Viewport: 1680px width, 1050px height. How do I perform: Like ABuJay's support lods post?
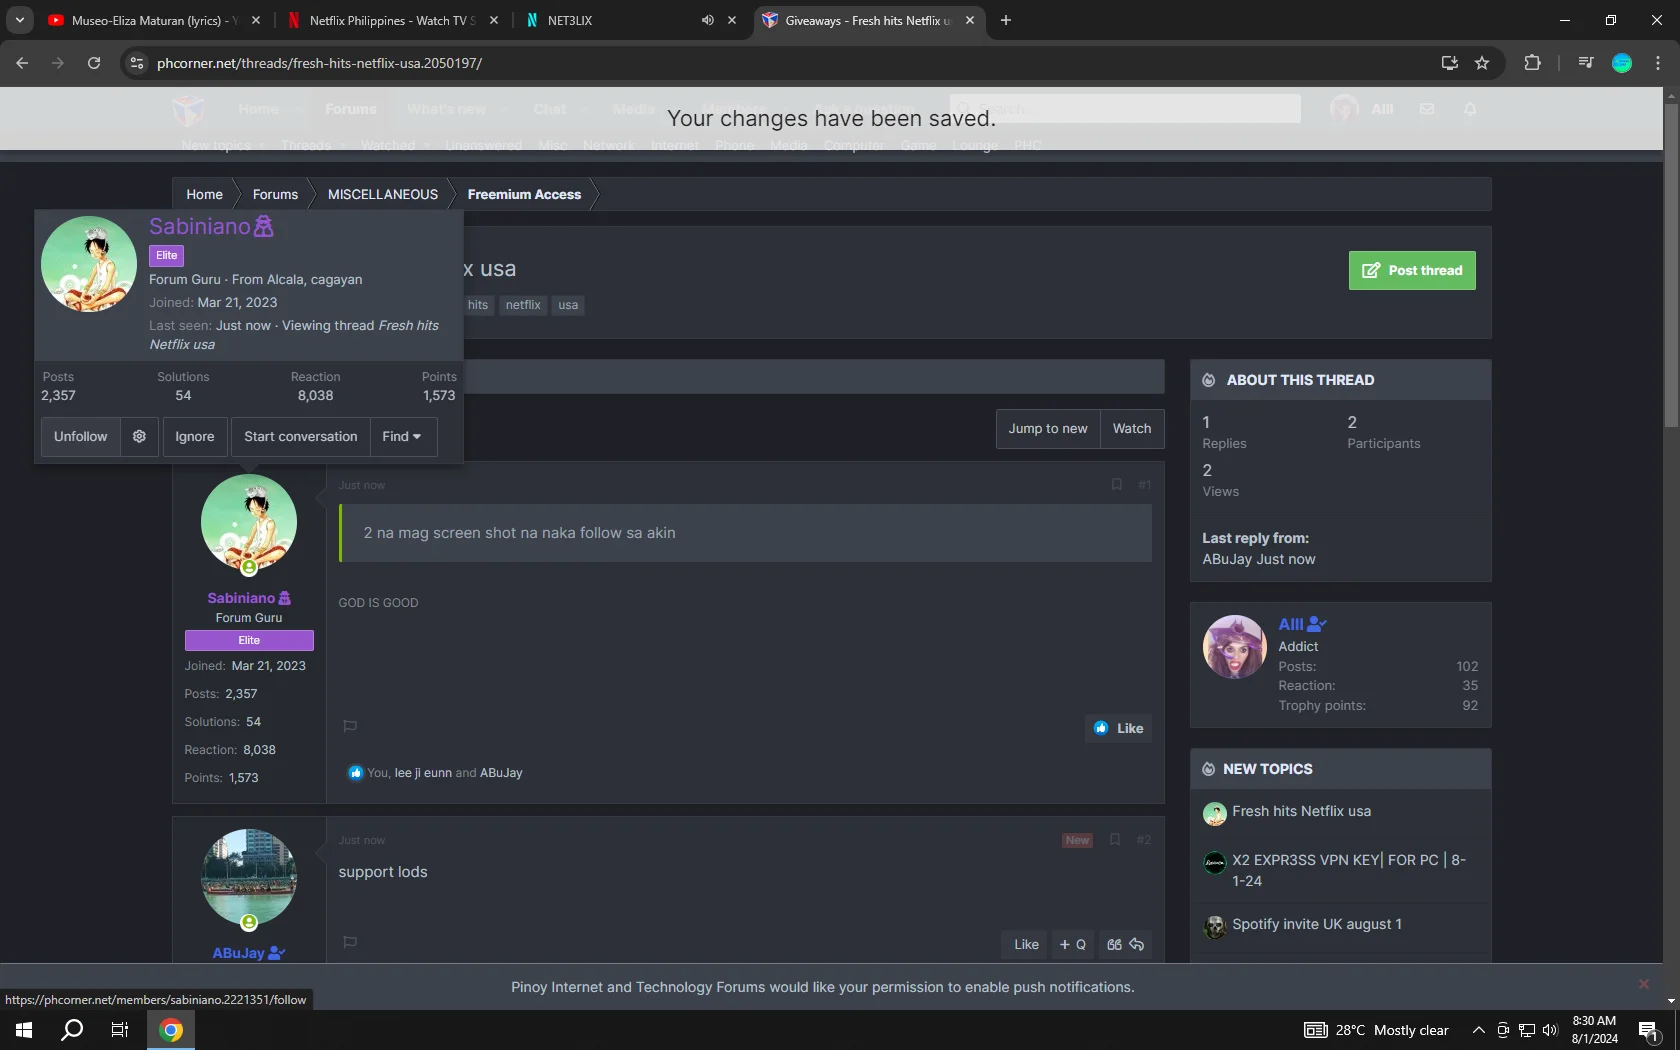click(x=1026, y=944)
